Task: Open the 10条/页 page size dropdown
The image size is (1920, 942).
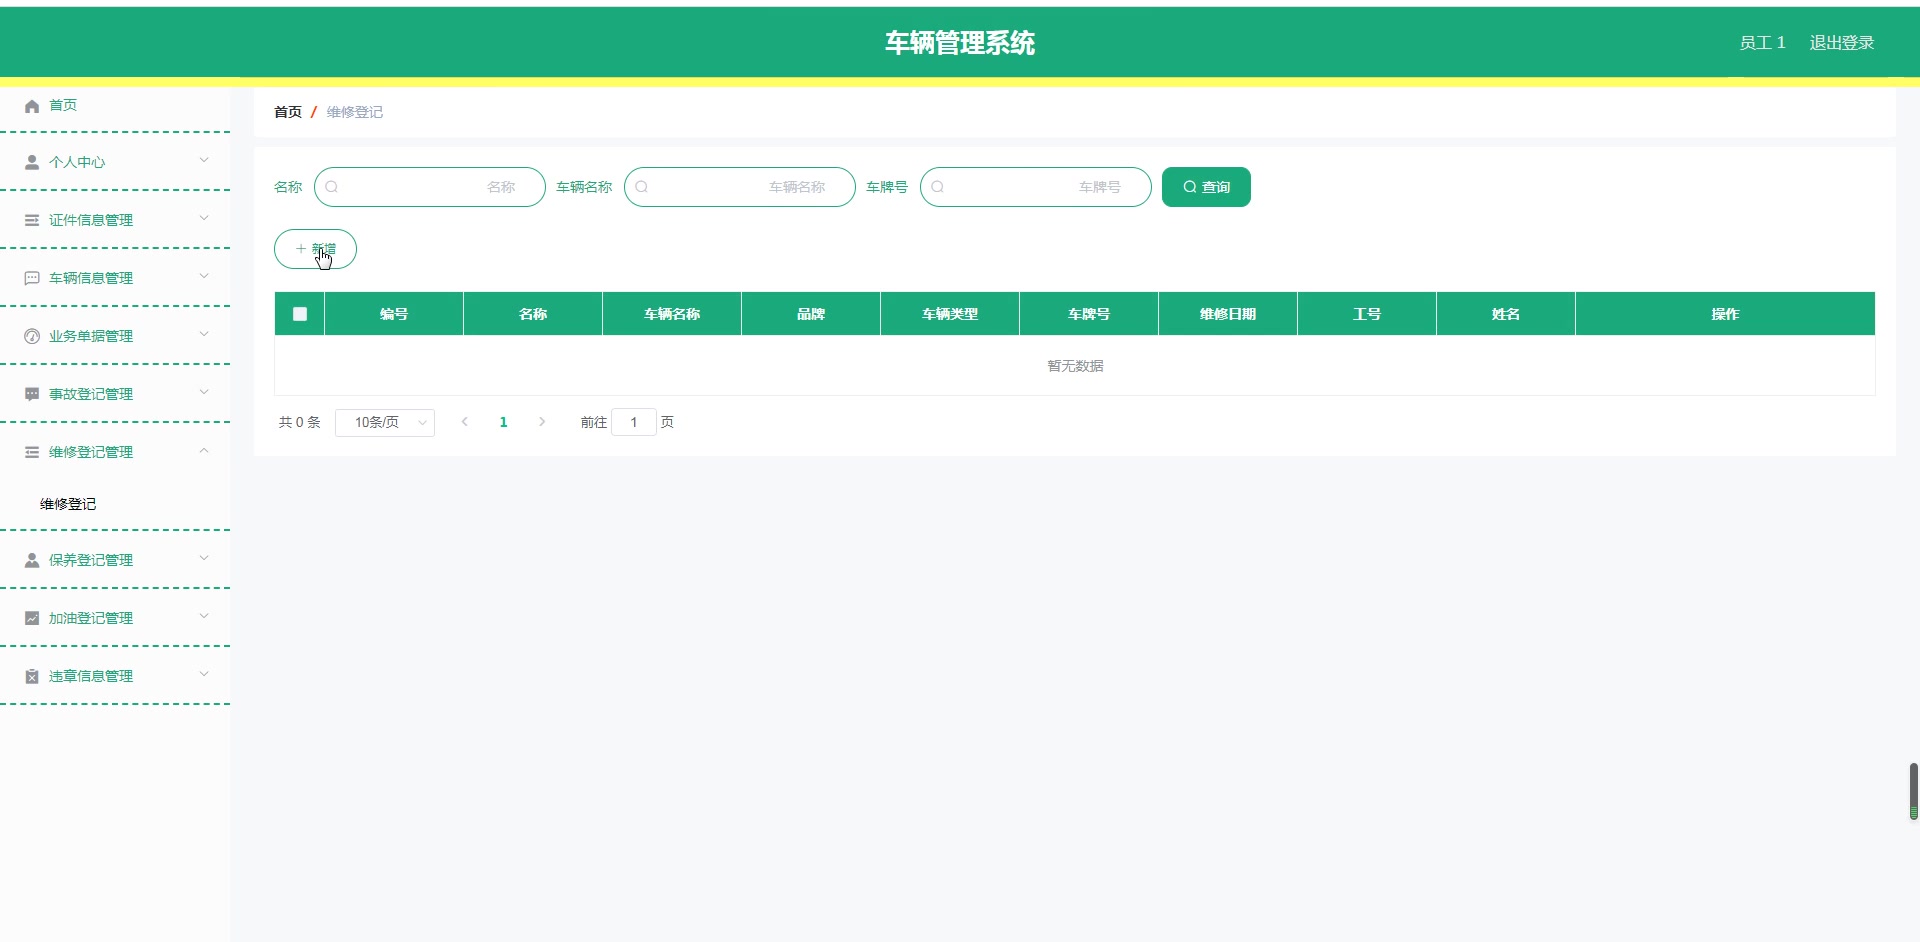Action: 385,422
